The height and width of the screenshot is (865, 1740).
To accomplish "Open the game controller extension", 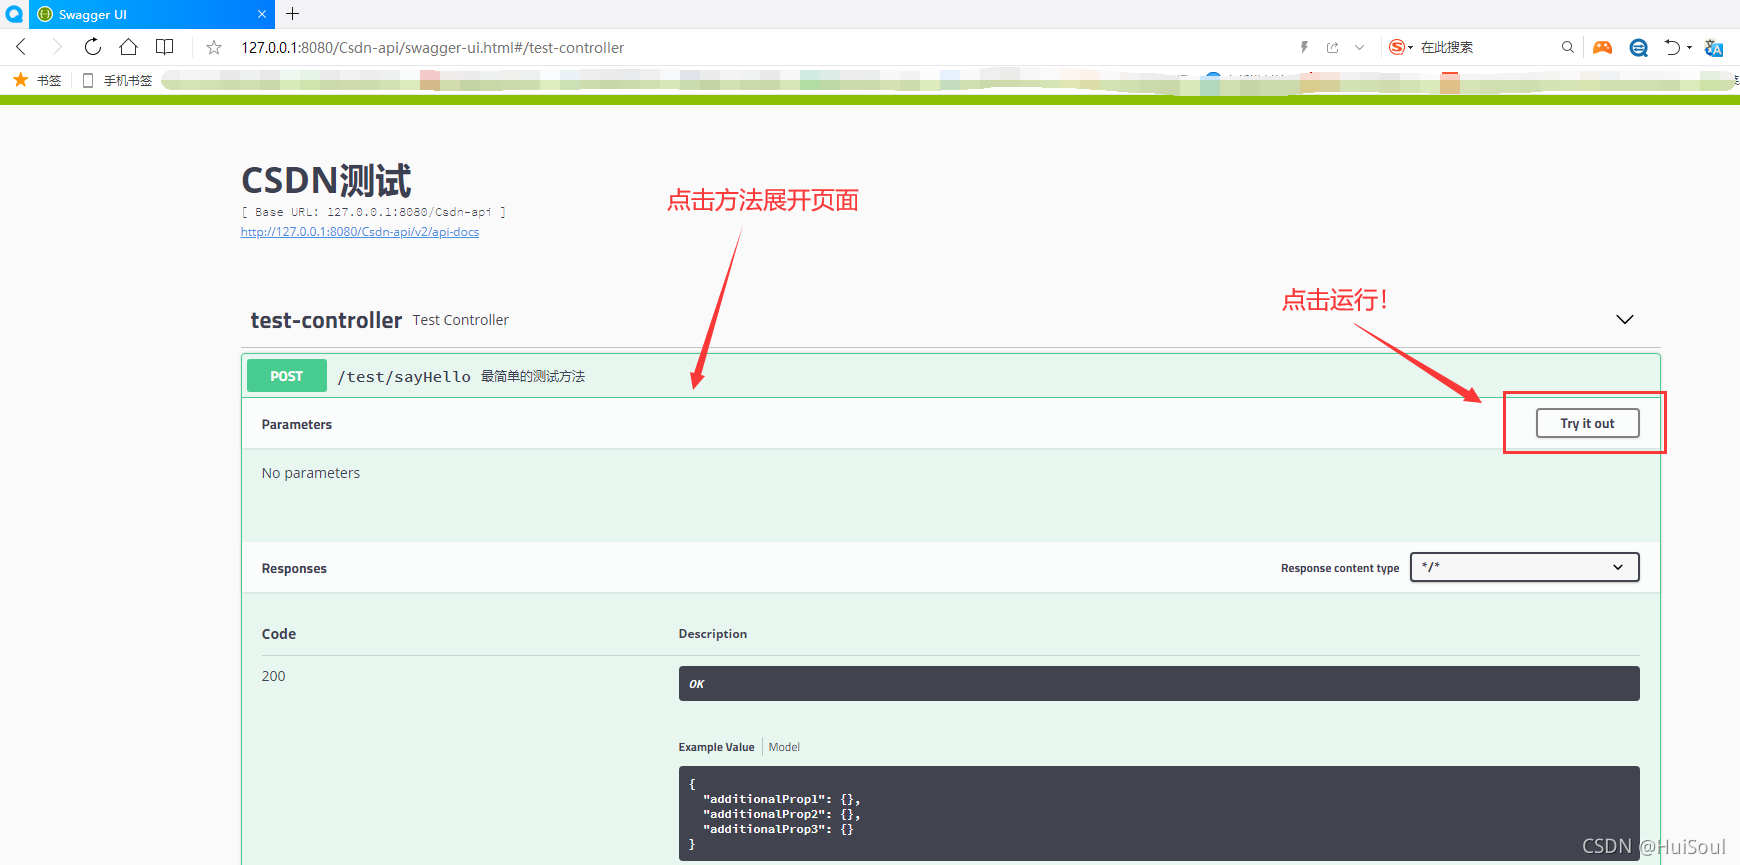I will point(1603,47).
